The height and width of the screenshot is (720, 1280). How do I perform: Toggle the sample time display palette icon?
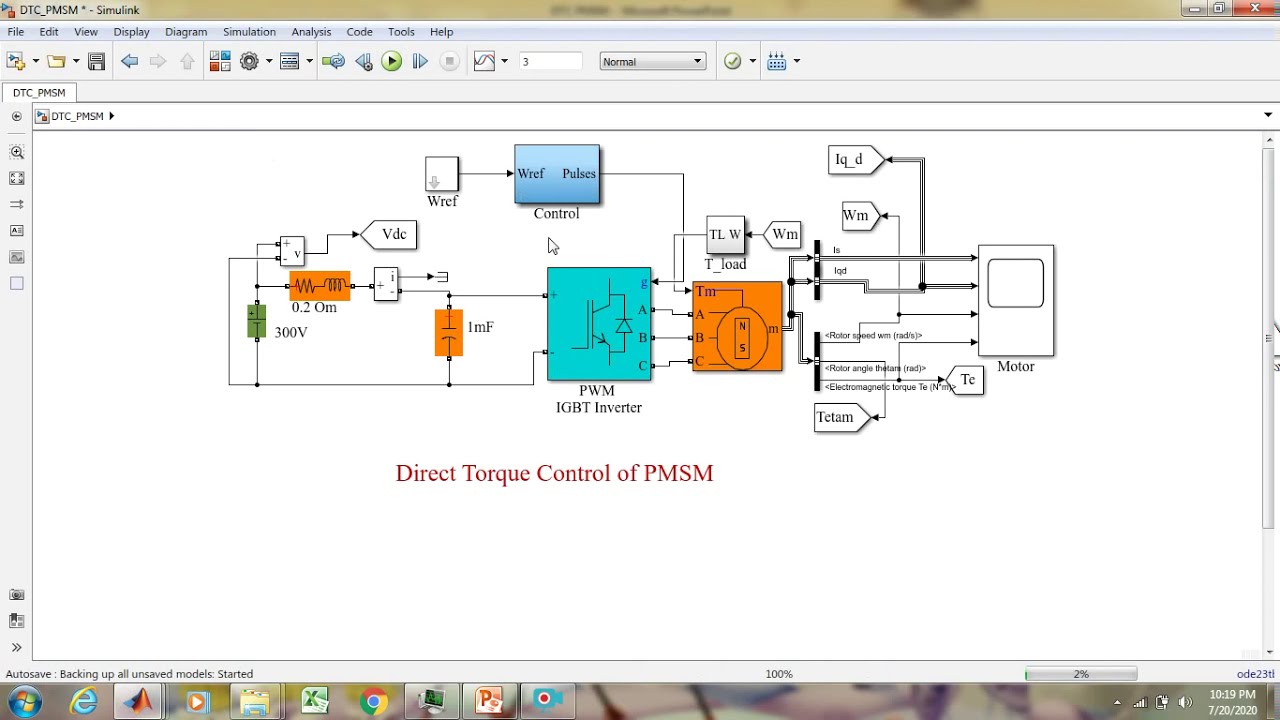[17, 204]
